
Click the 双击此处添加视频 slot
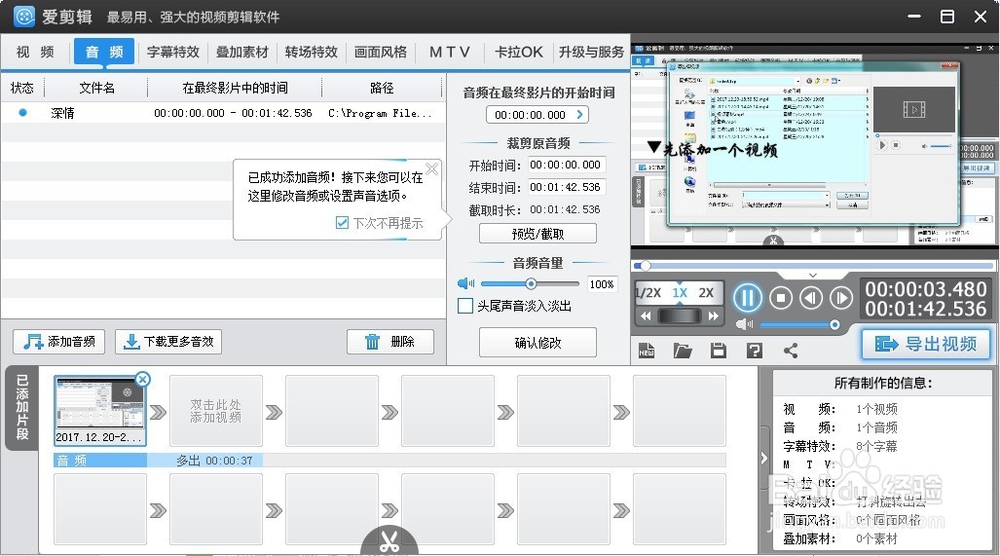click(x=216, y=411)
